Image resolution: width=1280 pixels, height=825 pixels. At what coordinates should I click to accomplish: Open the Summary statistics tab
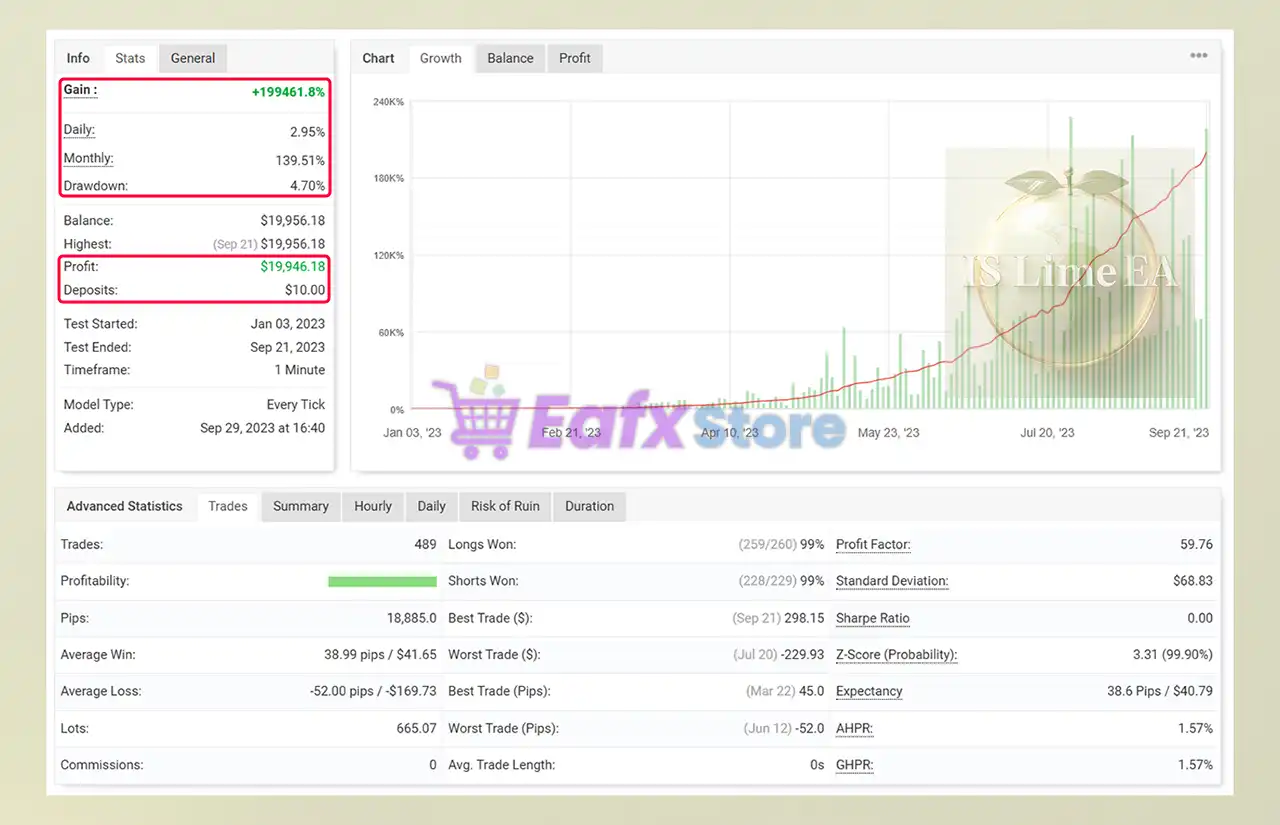click(301, 506)
